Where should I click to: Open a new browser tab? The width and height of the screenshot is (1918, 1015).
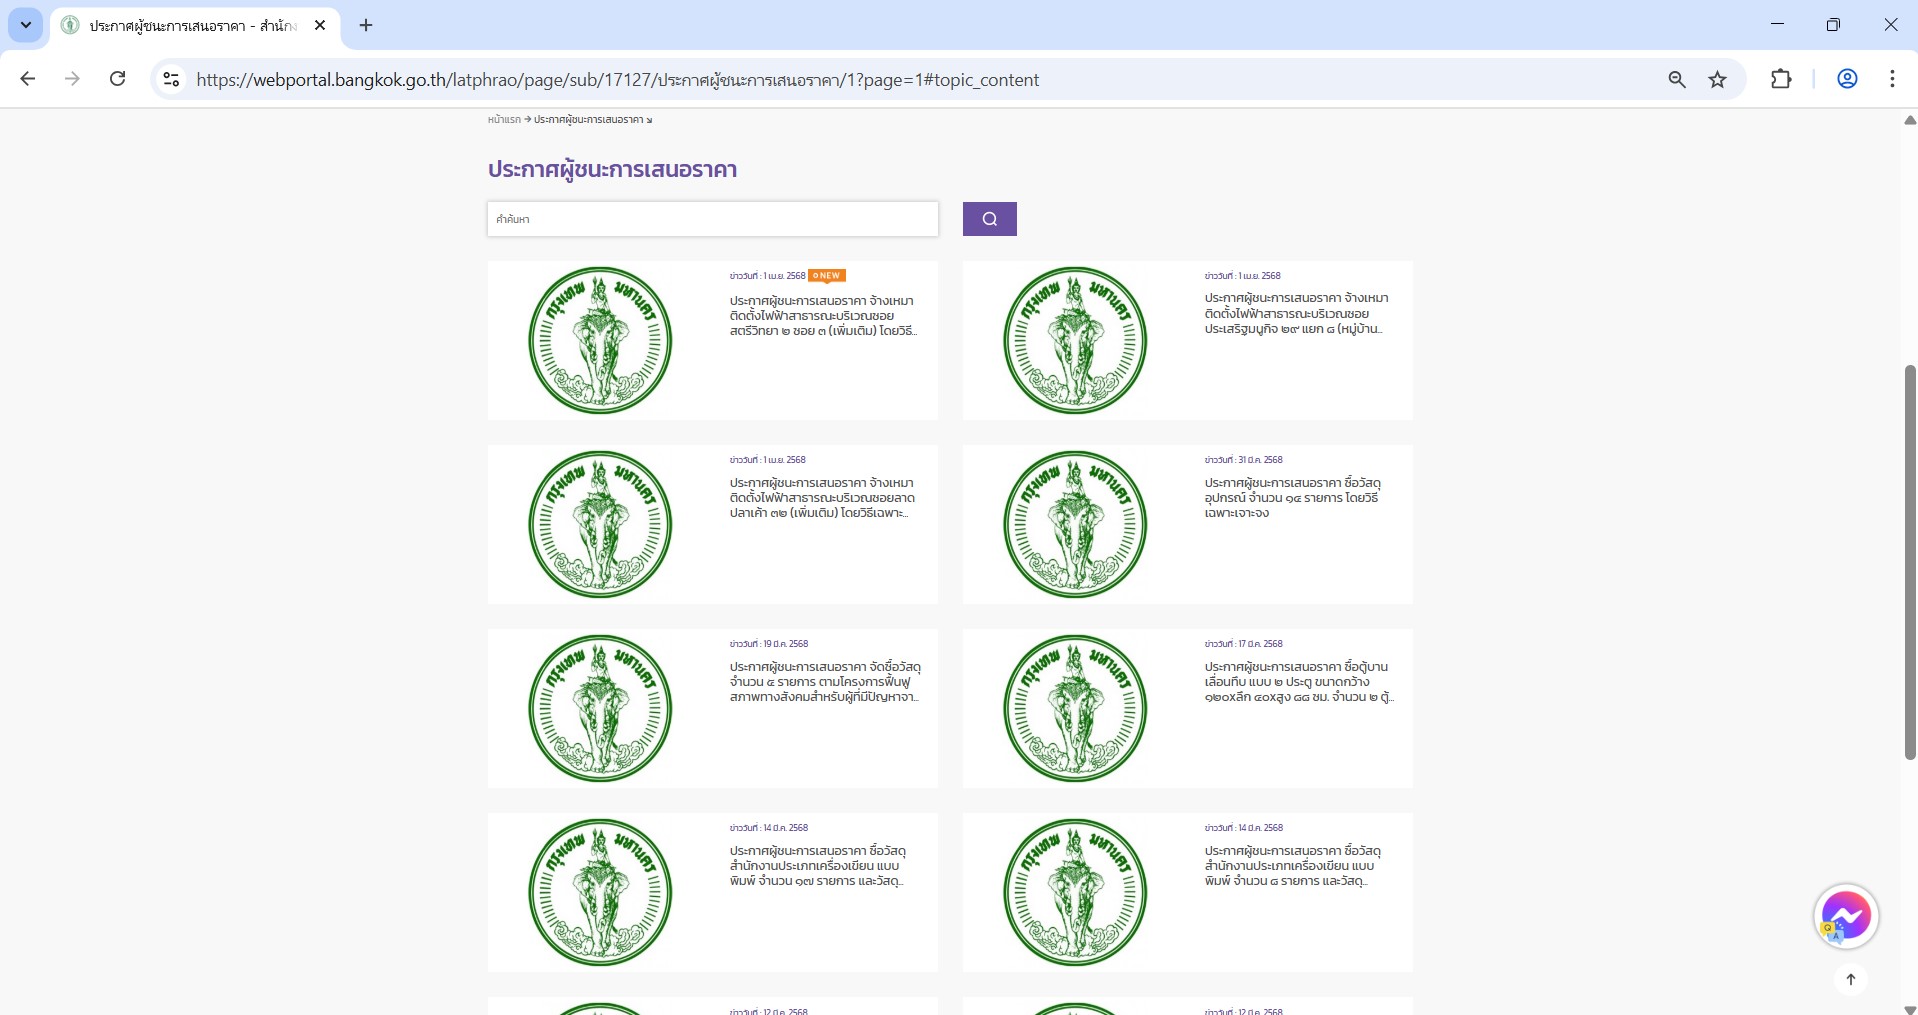(366, 25)
